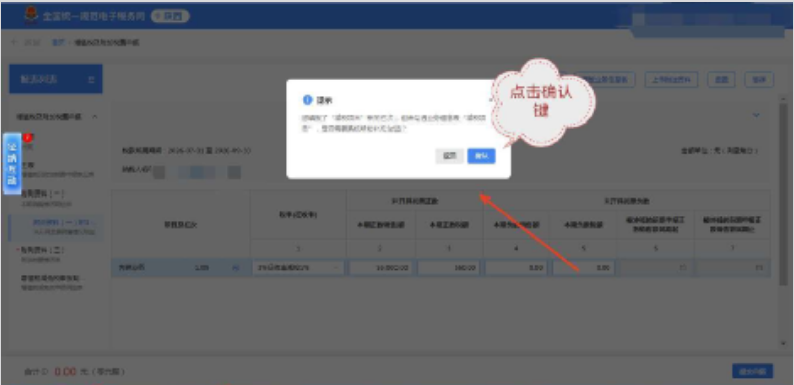Click the tax bureau emblem logo

31,16
